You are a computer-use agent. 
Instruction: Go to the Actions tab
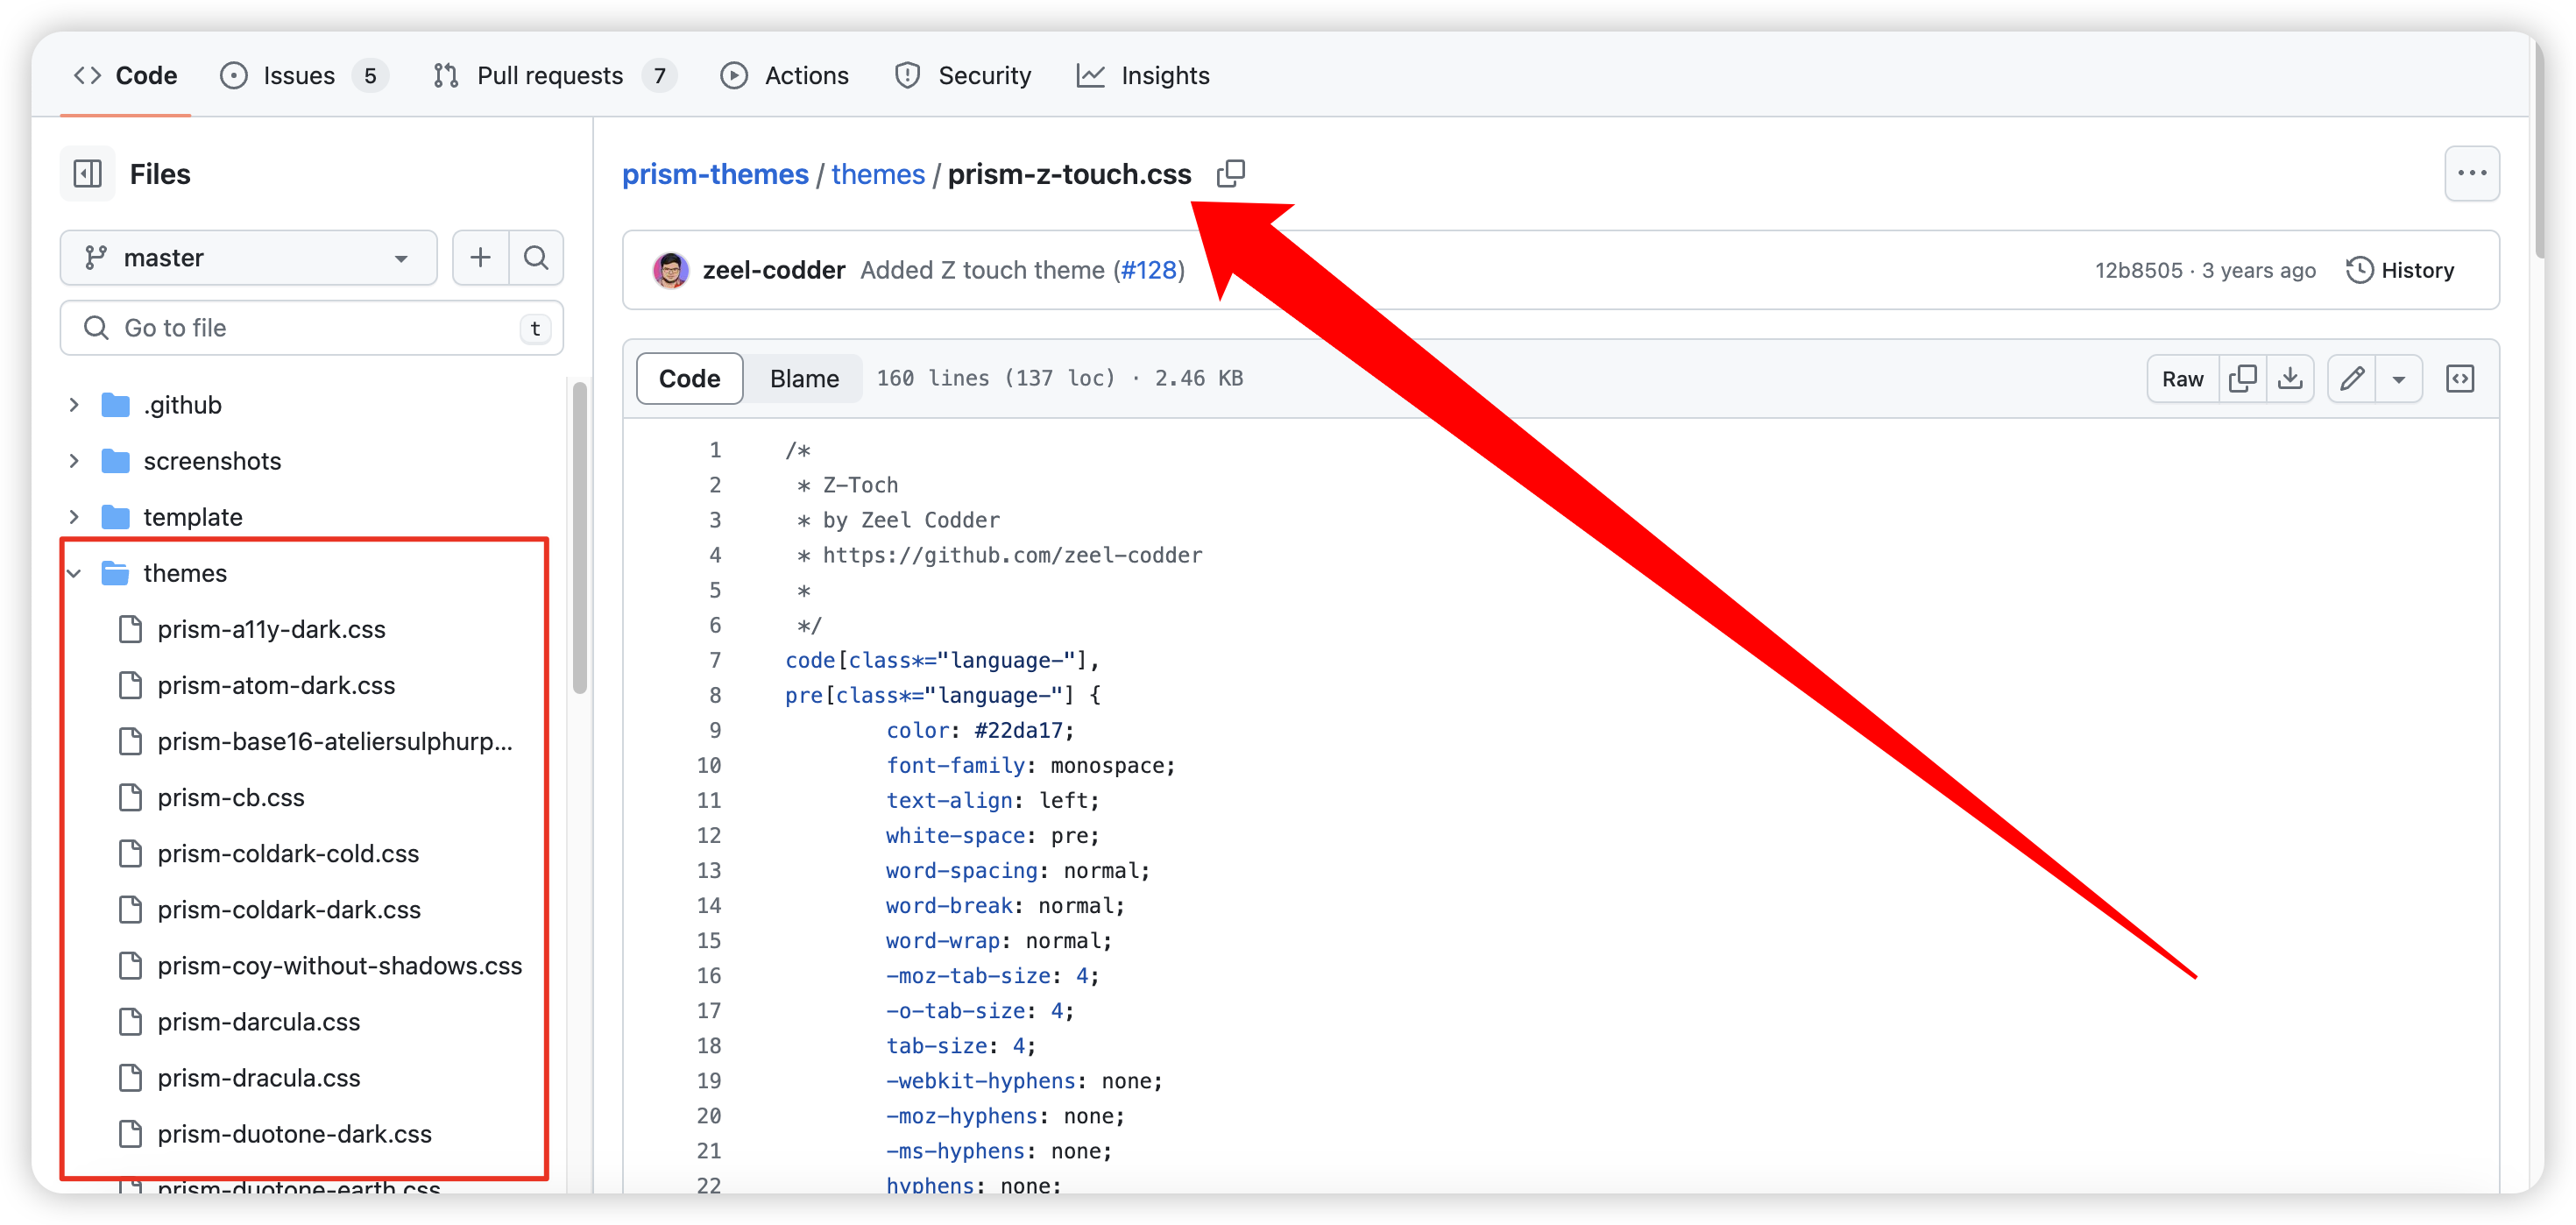[785, 76]
